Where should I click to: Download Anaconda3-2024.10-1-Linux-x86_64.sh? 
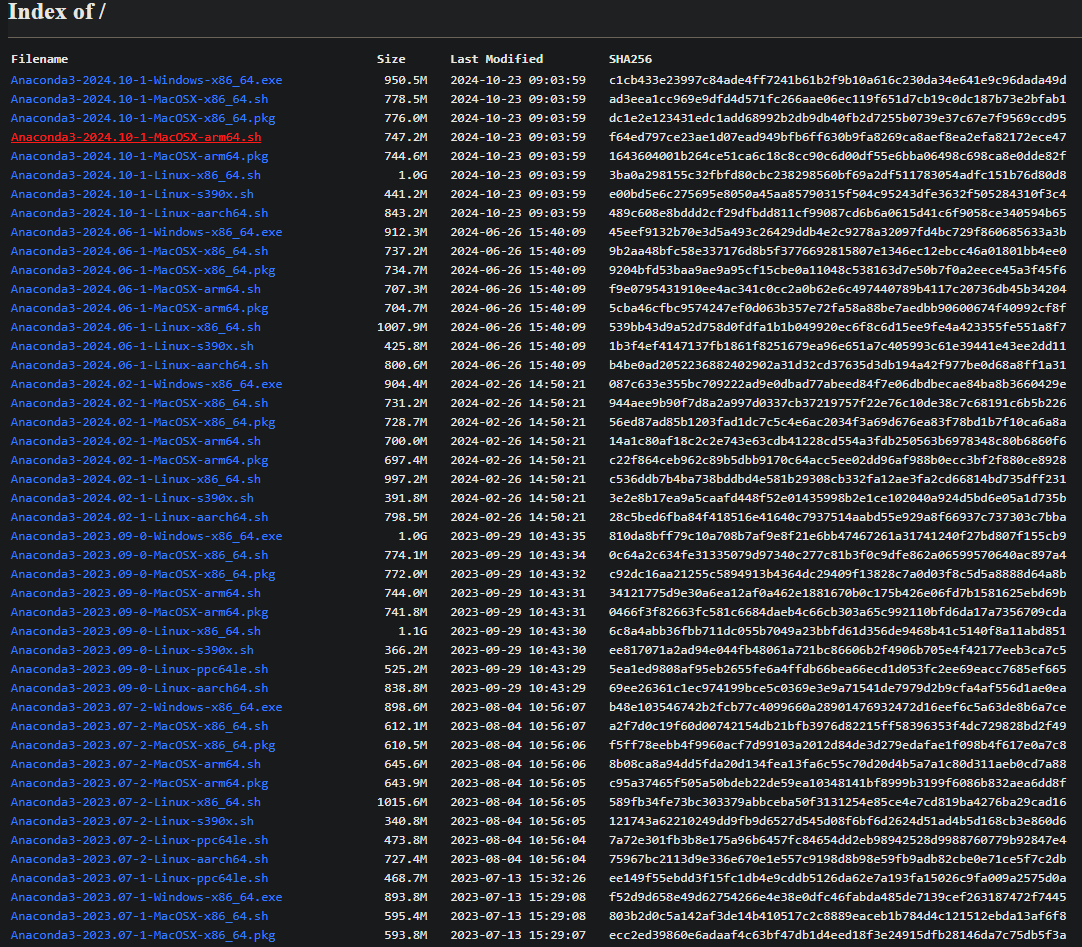tap(136, 175)
